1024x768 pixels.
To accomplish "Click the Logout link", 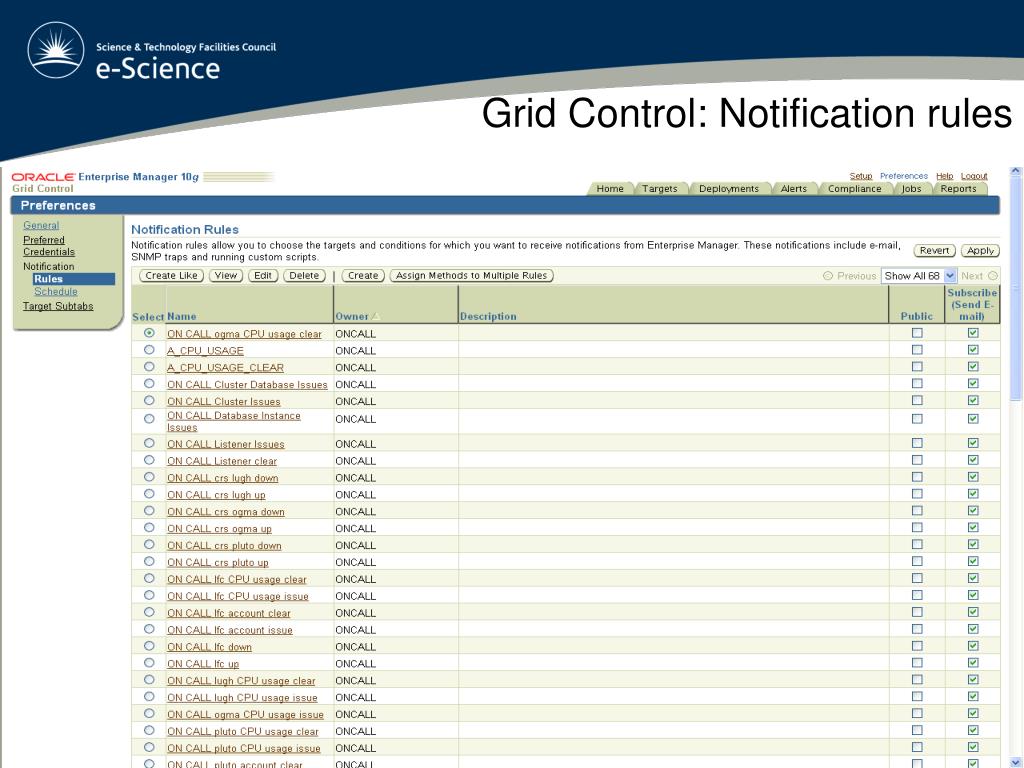I will tap(974, 176).
